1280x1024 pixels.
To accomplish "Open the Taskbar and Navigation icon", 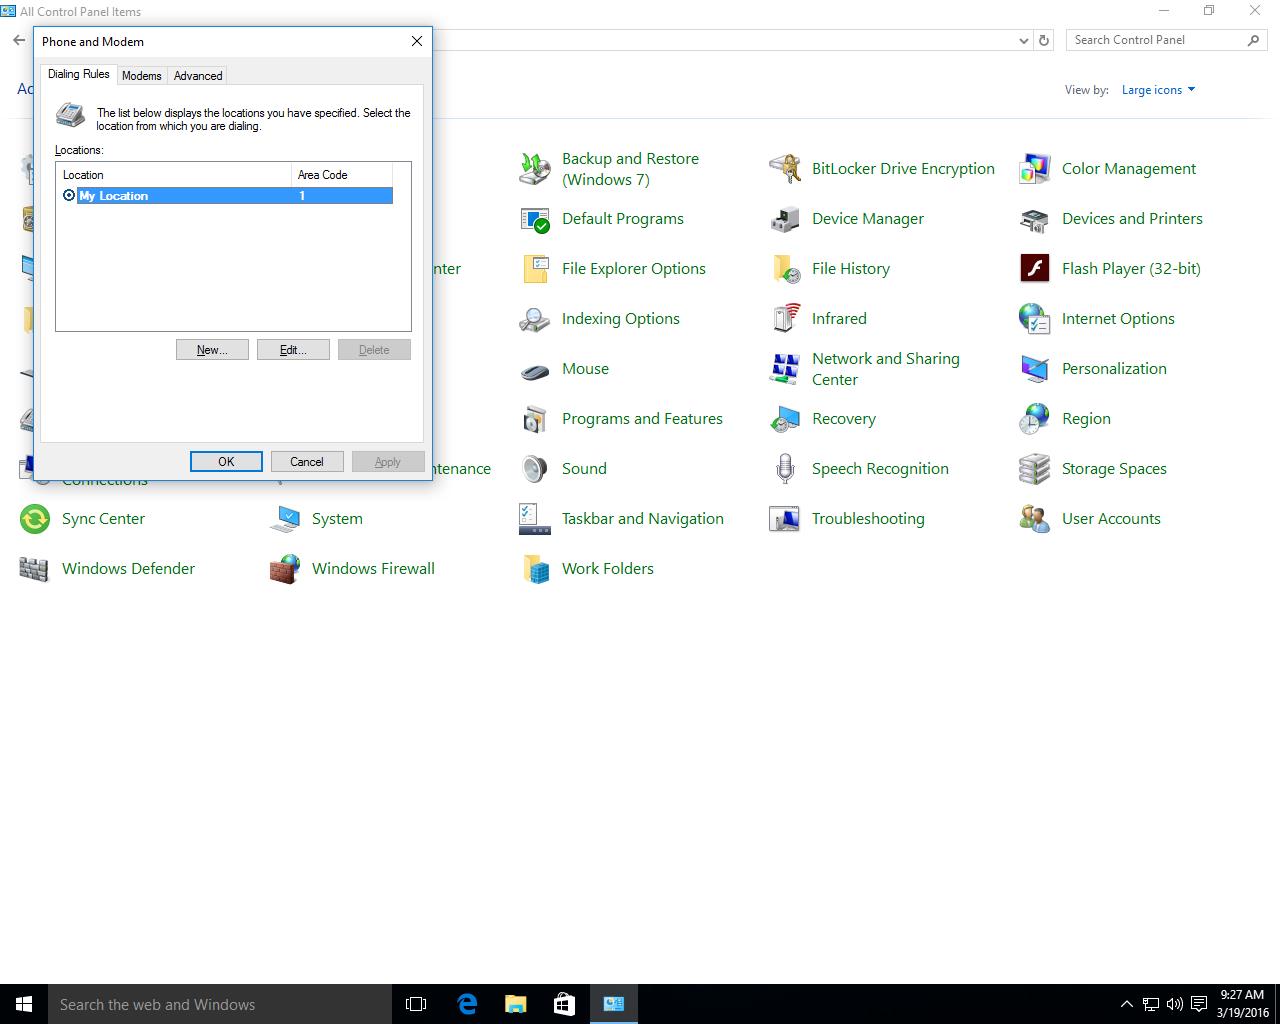I will point(535,519).
